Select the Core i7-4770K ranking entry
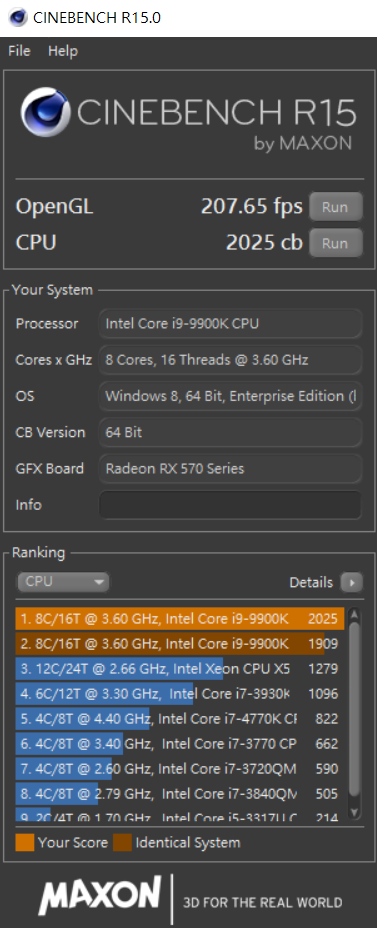The image size is (377, 928). point(180,718)
